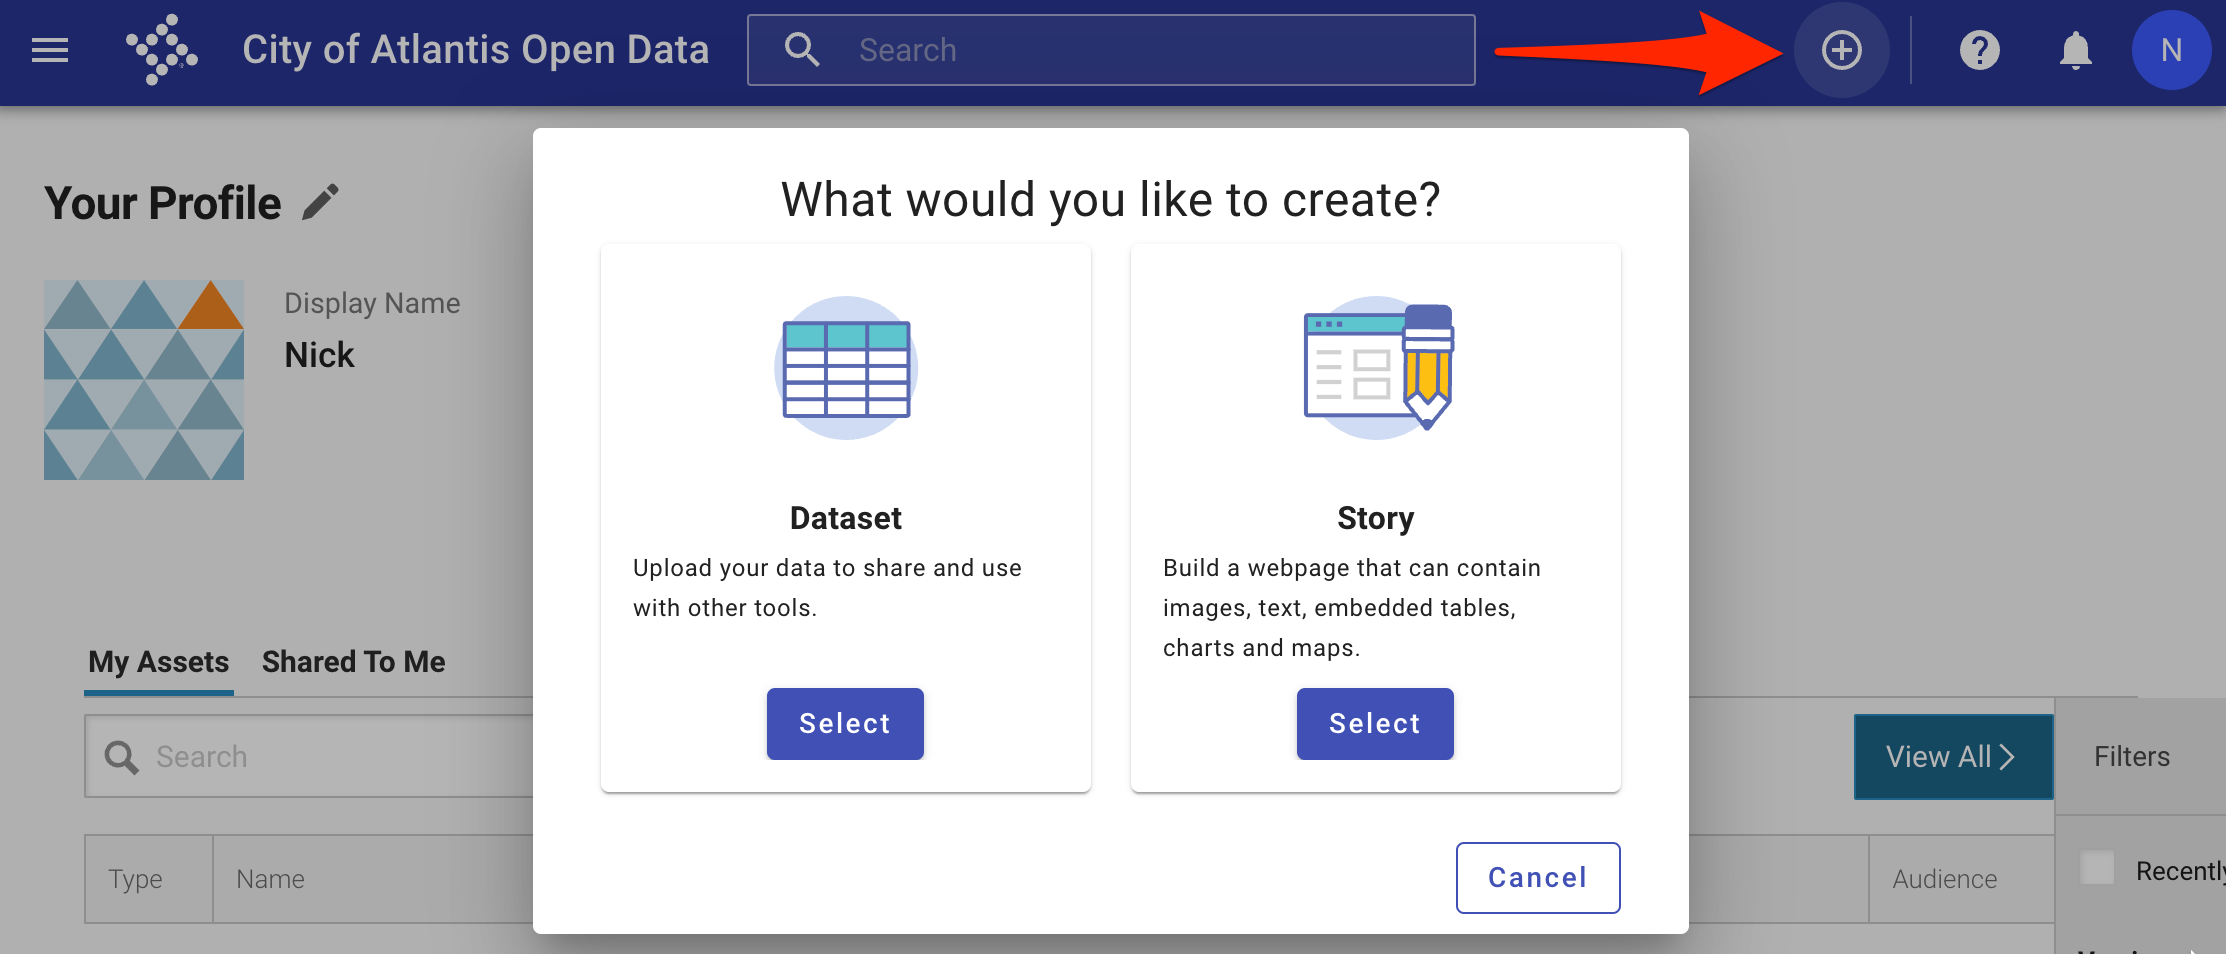Cancel the create dialog
The width and height of the screenshot is (2226, 954).
click(x=1537, y=877)
